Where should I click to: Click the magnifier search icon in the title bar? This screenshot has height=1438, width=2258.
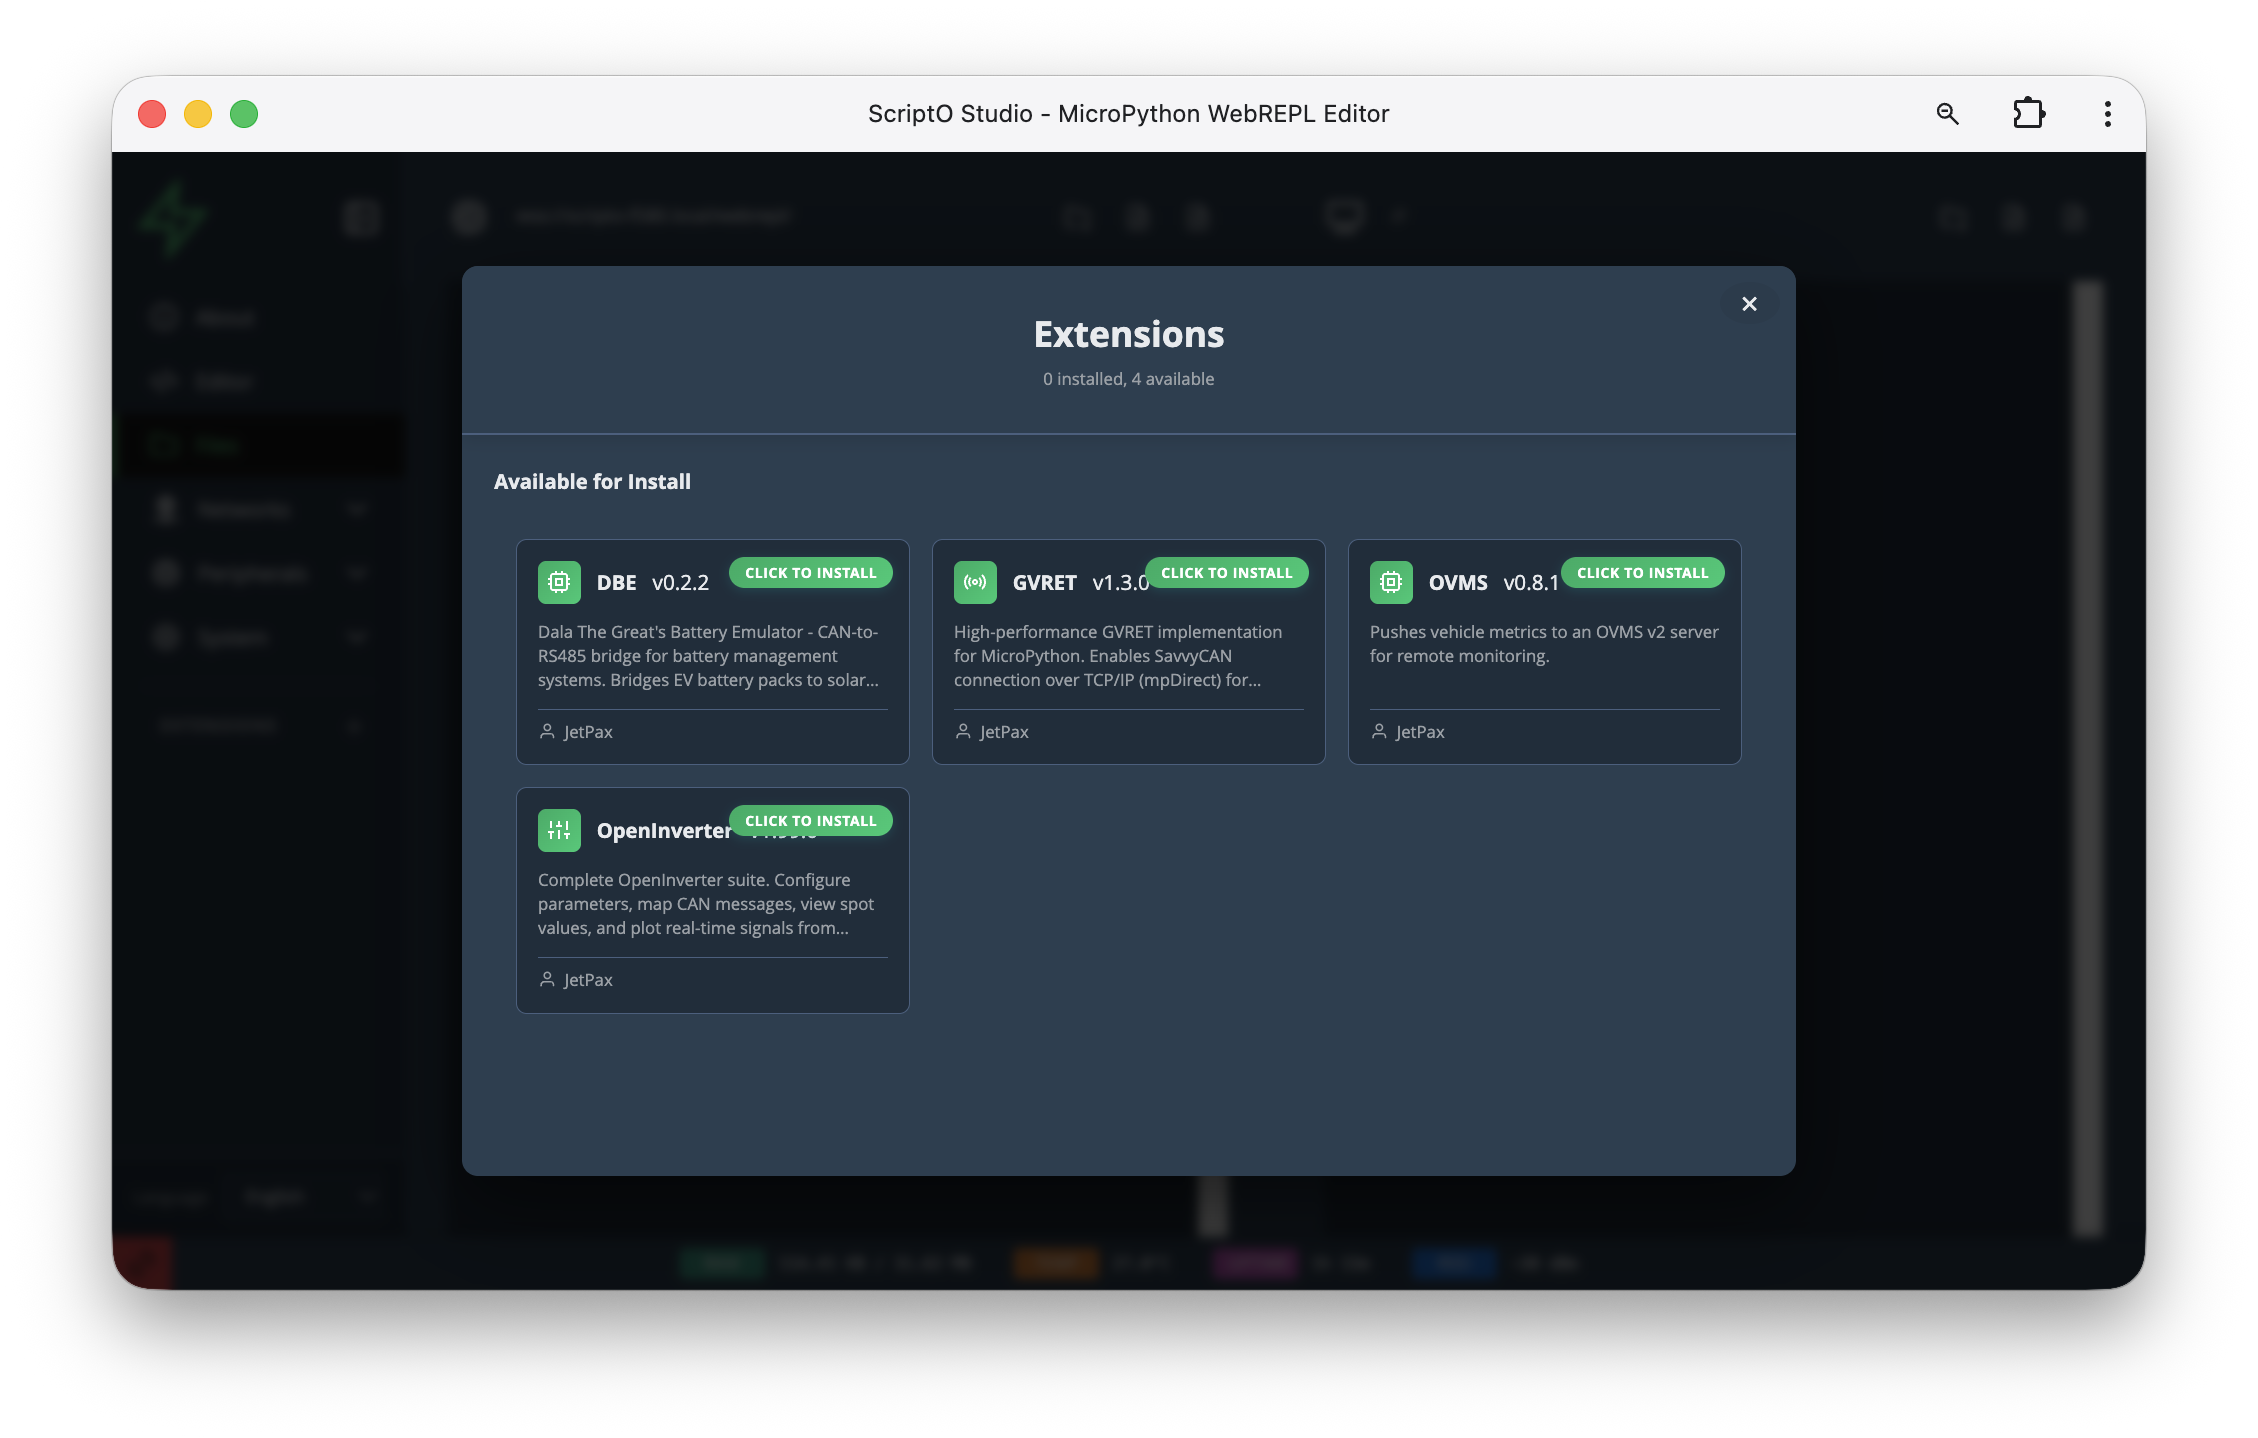tap(1946, 113)
